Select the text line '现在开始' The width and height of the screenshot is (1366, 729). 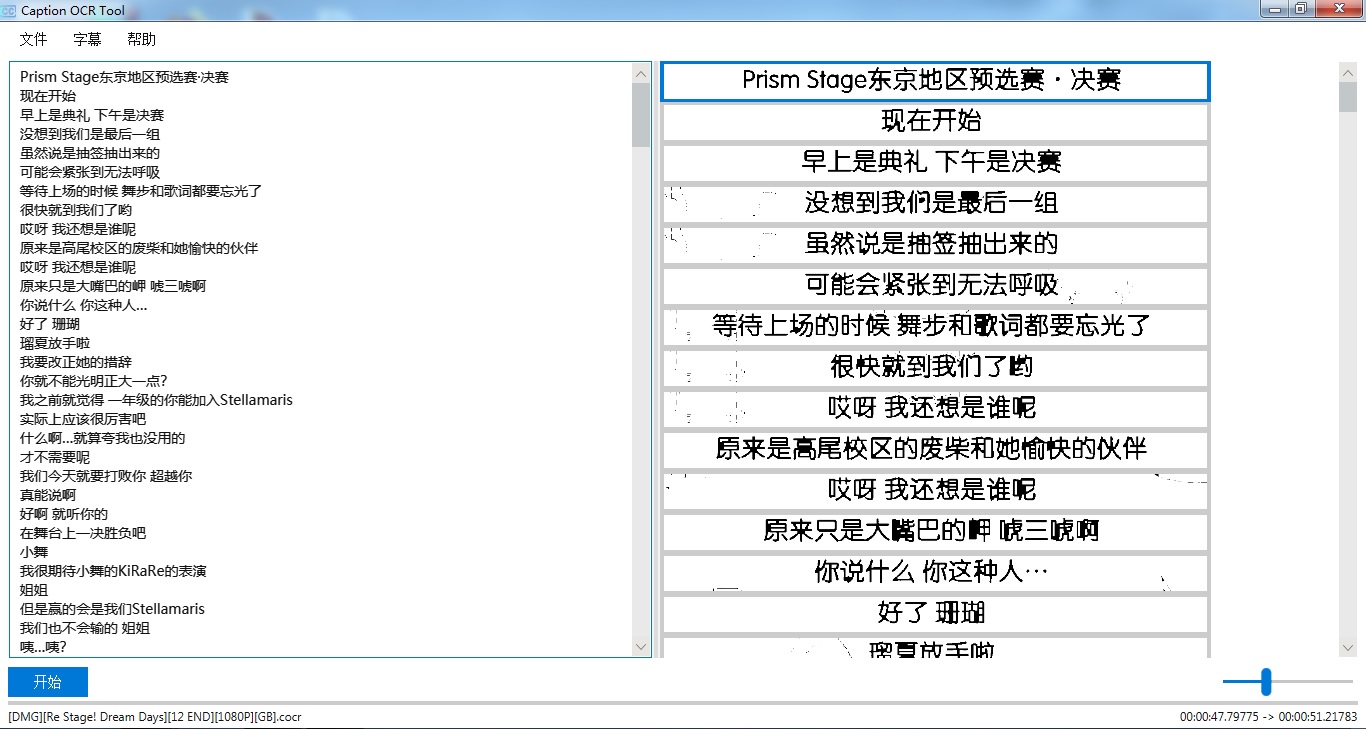tap(48, 96)
